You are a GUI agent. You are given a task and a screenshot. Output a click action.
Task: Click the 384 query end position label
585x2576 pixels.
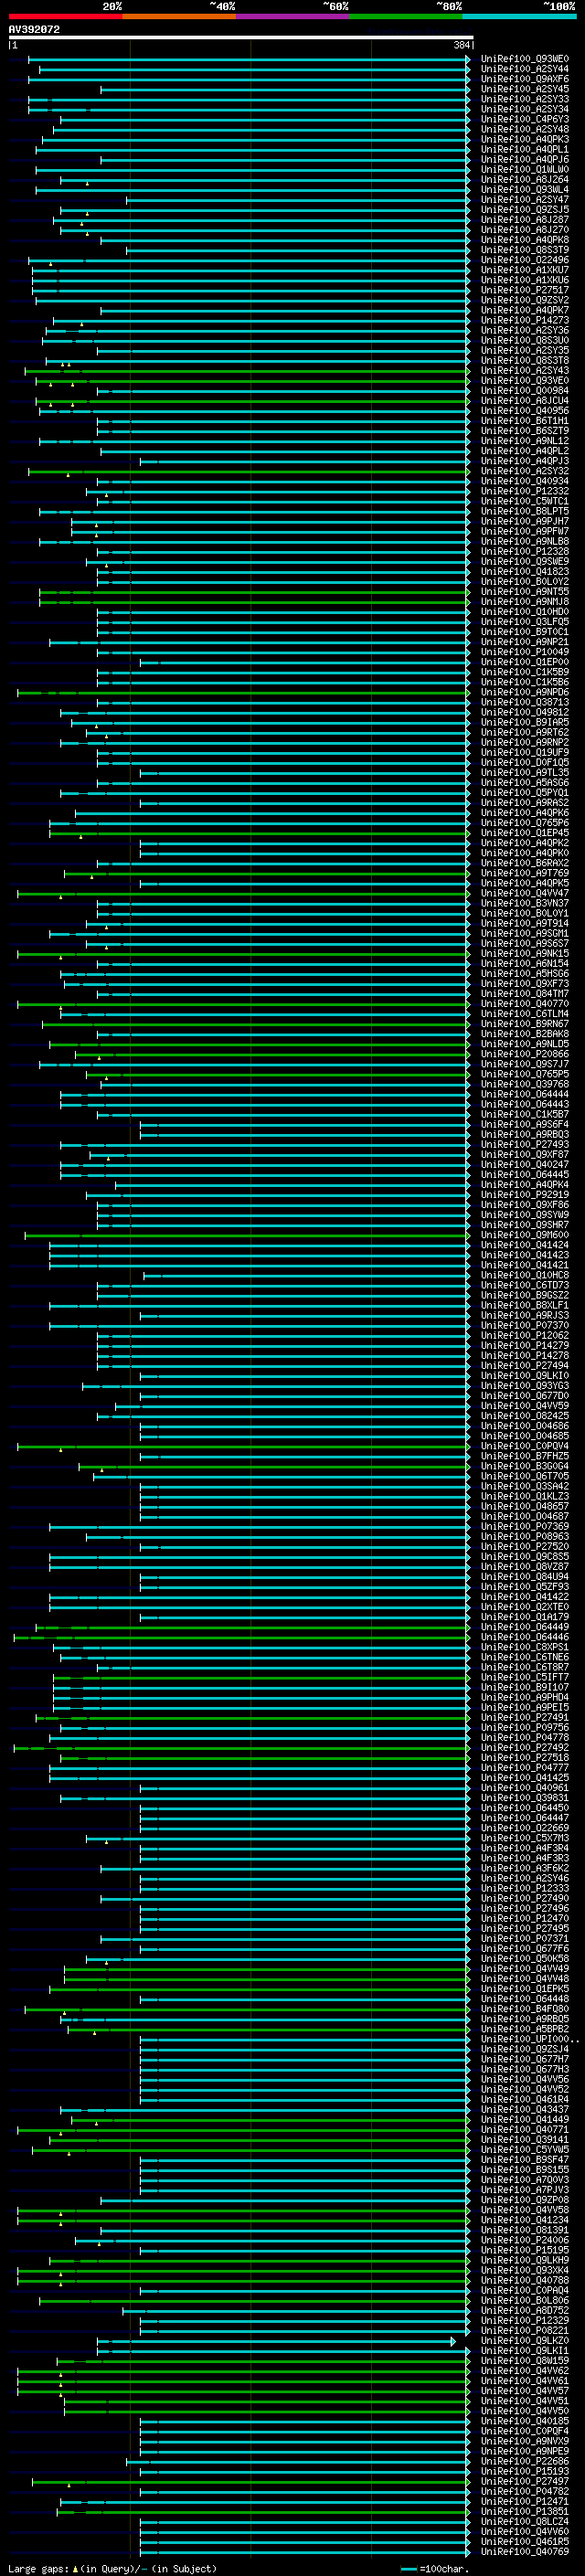[461, 45]
